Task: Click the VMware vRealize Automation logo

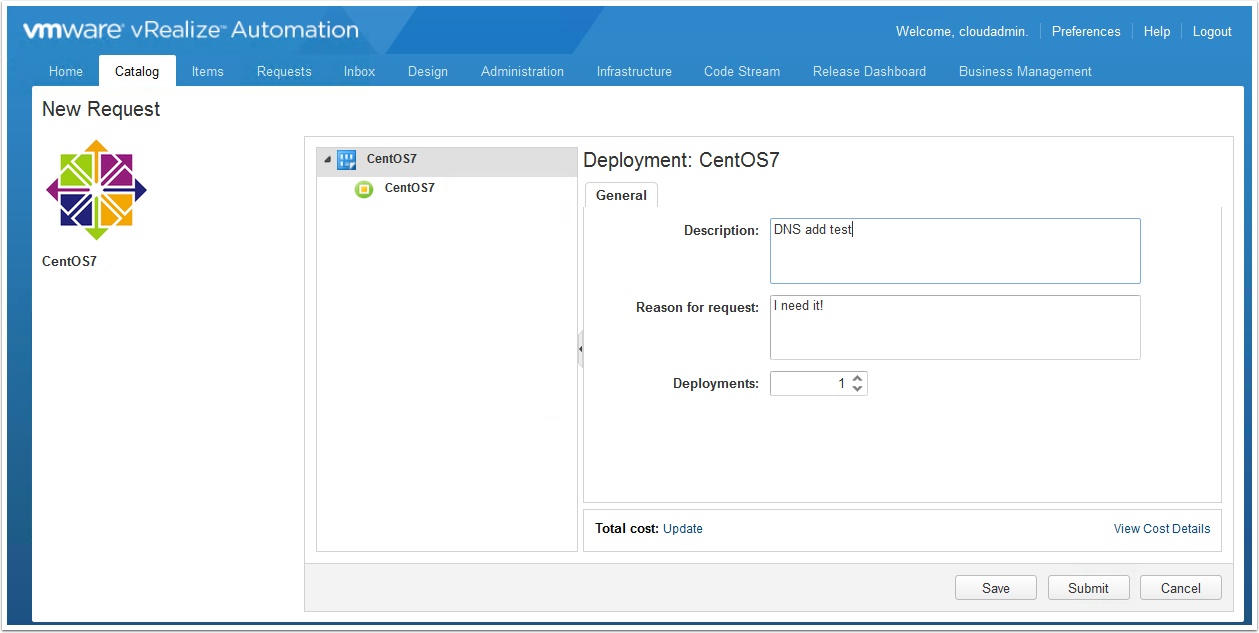Action: point(191,30)
